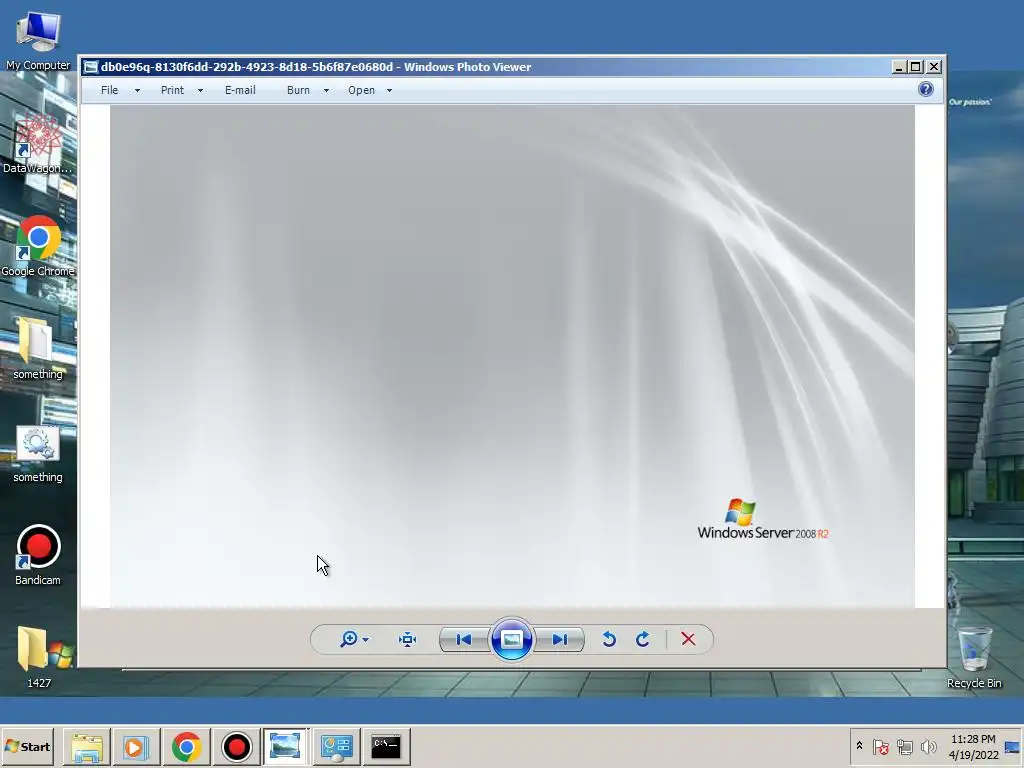
Task: Open Bandicam from the taskbar
Action: (236, 746)
